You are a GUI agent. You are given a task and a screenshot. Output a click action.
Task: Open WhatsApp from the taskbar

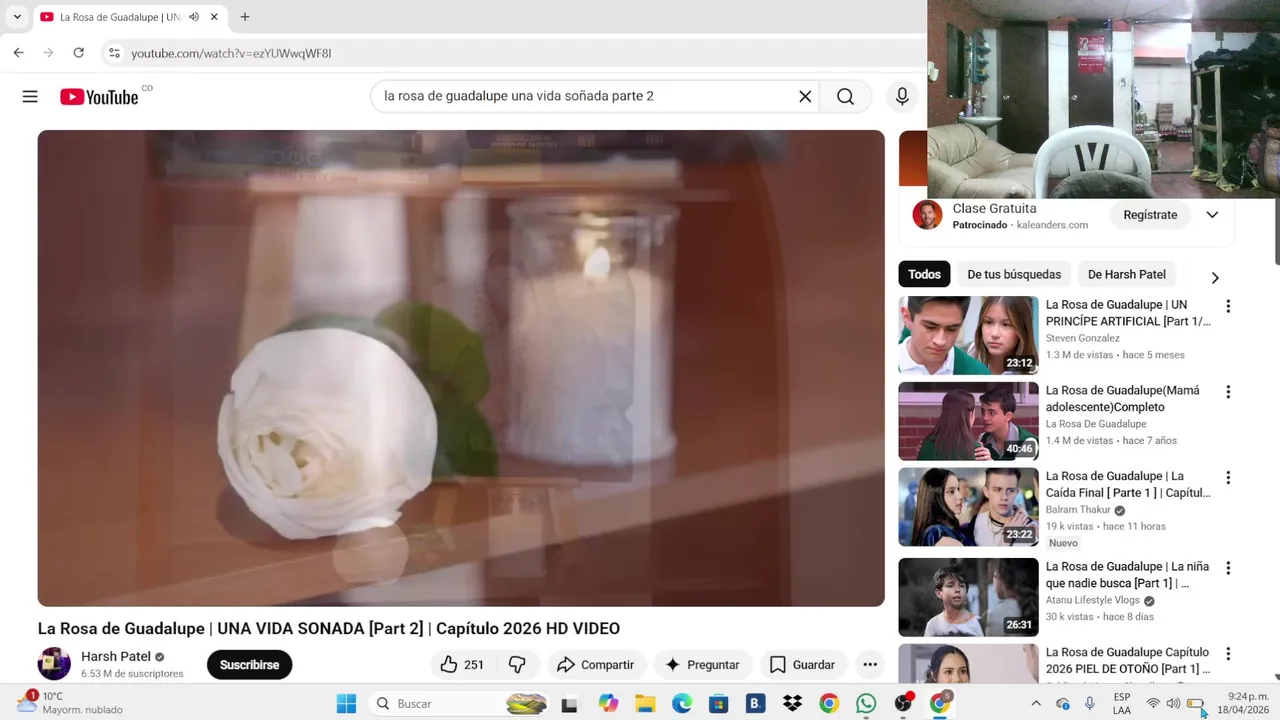[866, 704]
